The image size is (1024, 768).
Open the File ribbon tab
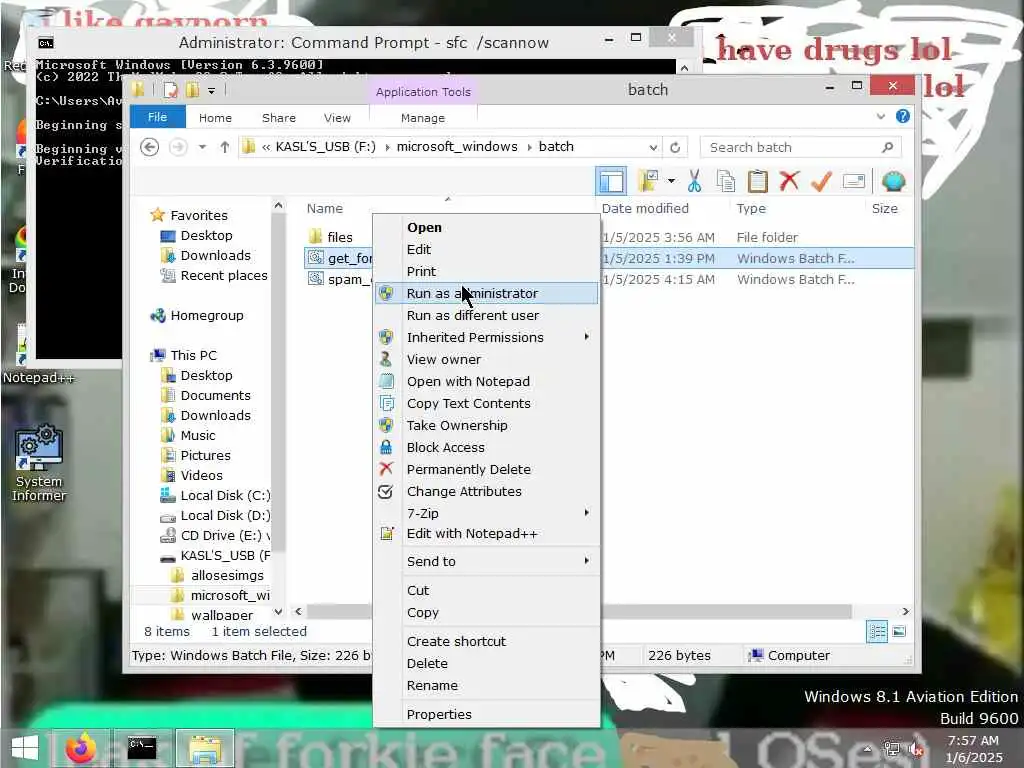[157, 117]
